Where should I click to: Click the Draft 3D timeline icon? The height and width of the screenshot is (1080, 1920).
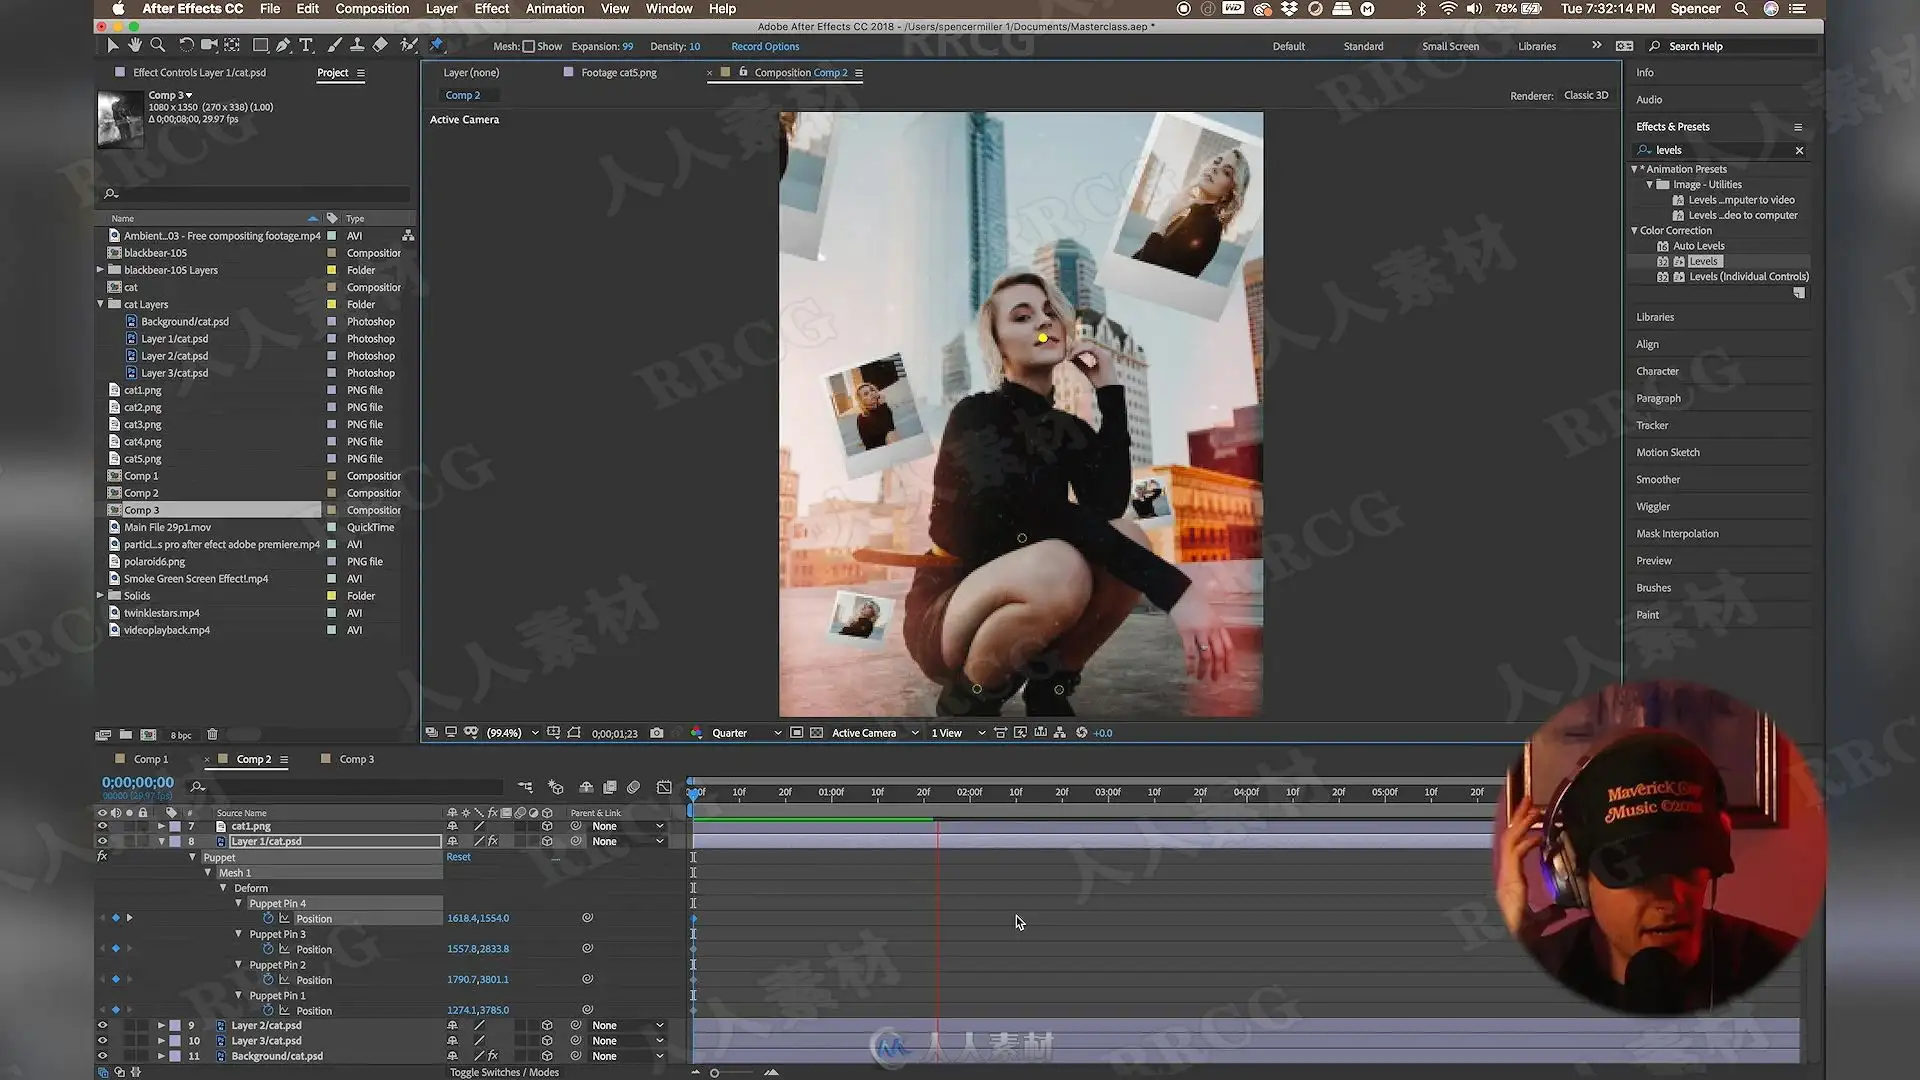[x=556, y=788]
